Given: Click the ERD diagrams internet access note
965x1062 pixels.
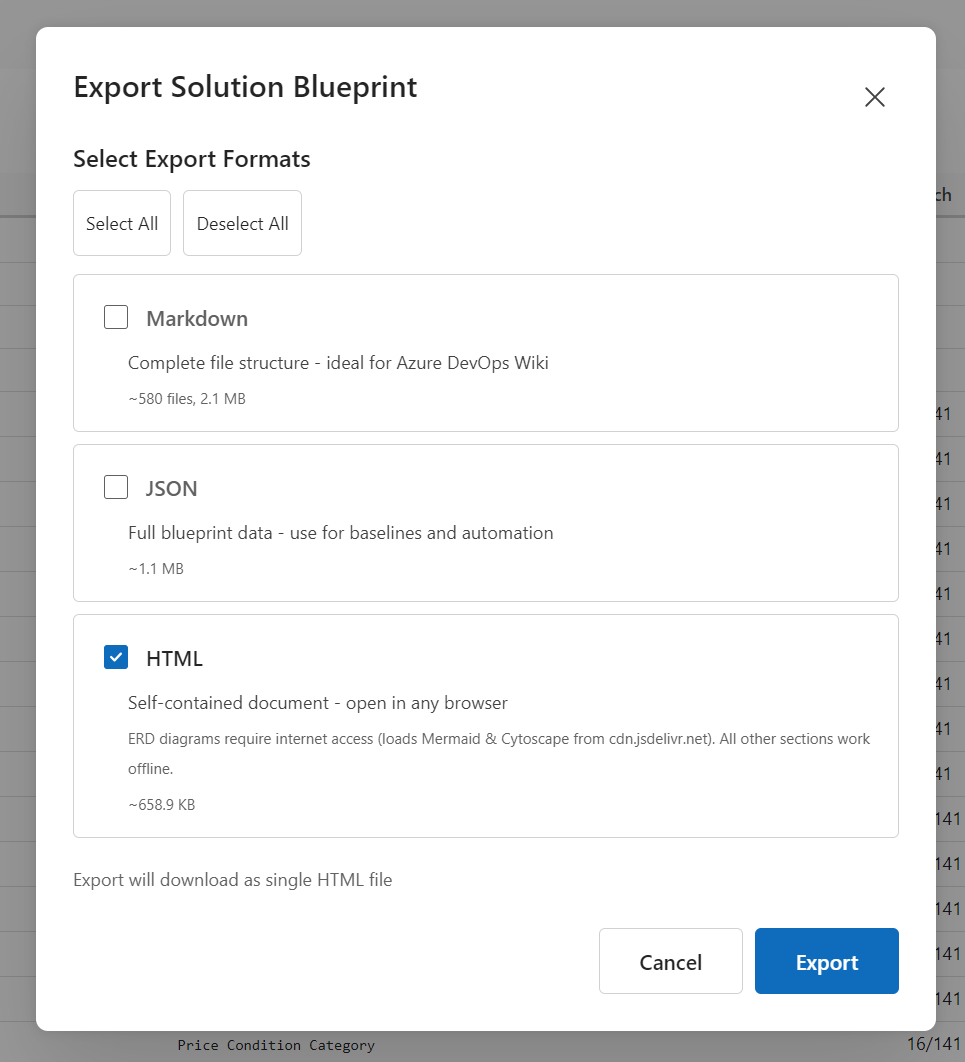Looking at the screenshot, I should click(x=498, y=753).
